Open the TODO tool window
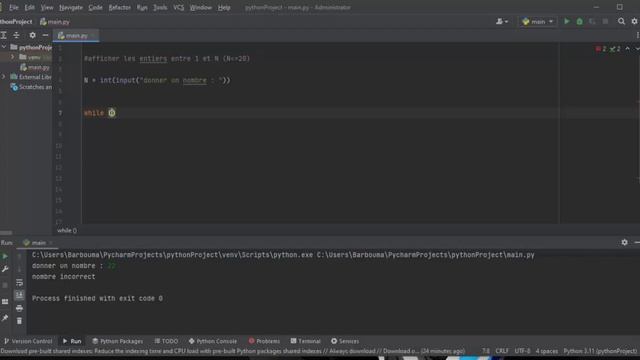The height and width of the screenshot is (360, 640). pos(166,341)
